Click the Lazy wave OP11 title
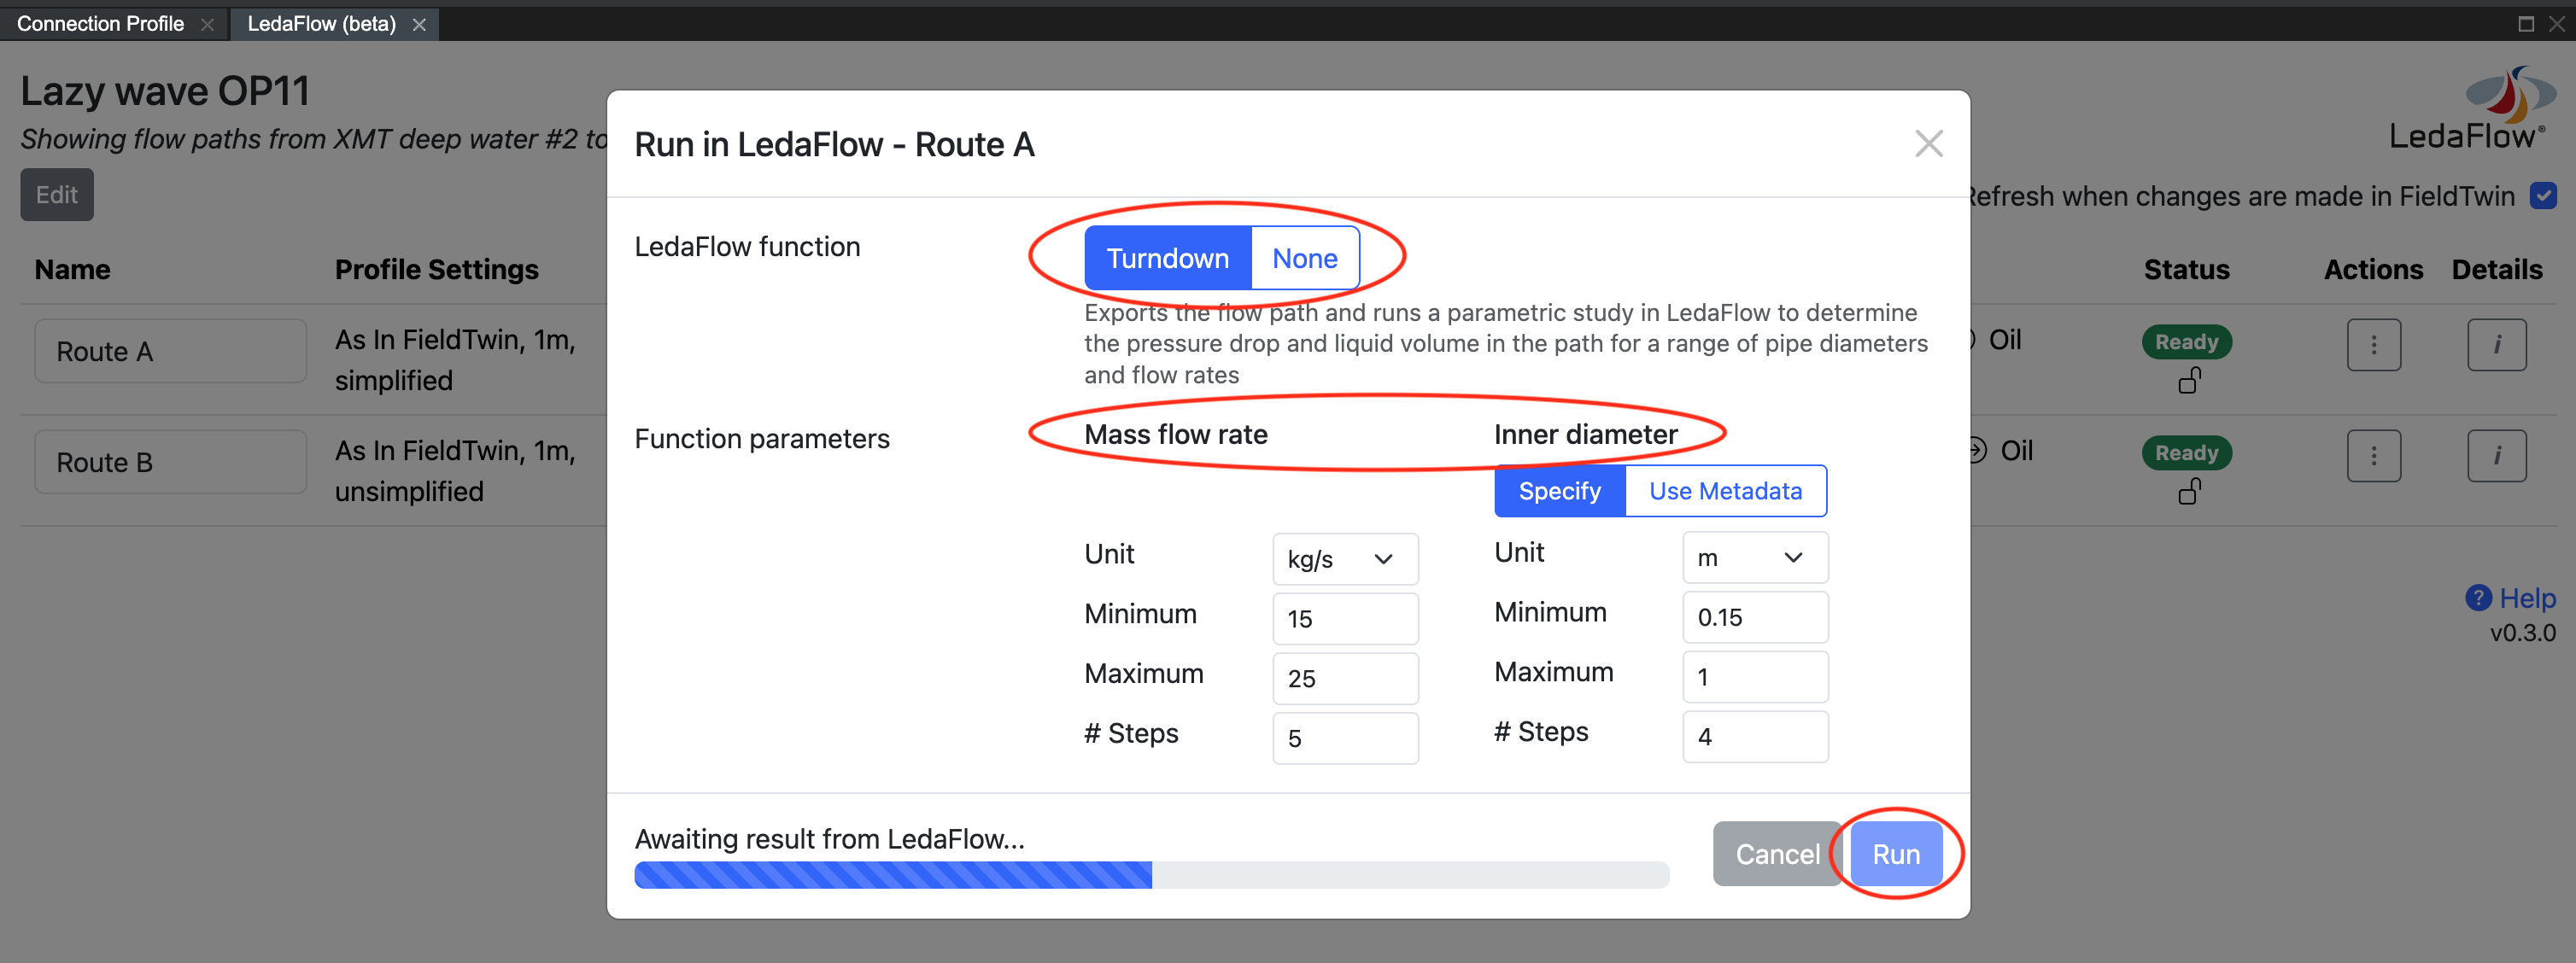Screen dimensions: 2576x963 tap(165, 91)
